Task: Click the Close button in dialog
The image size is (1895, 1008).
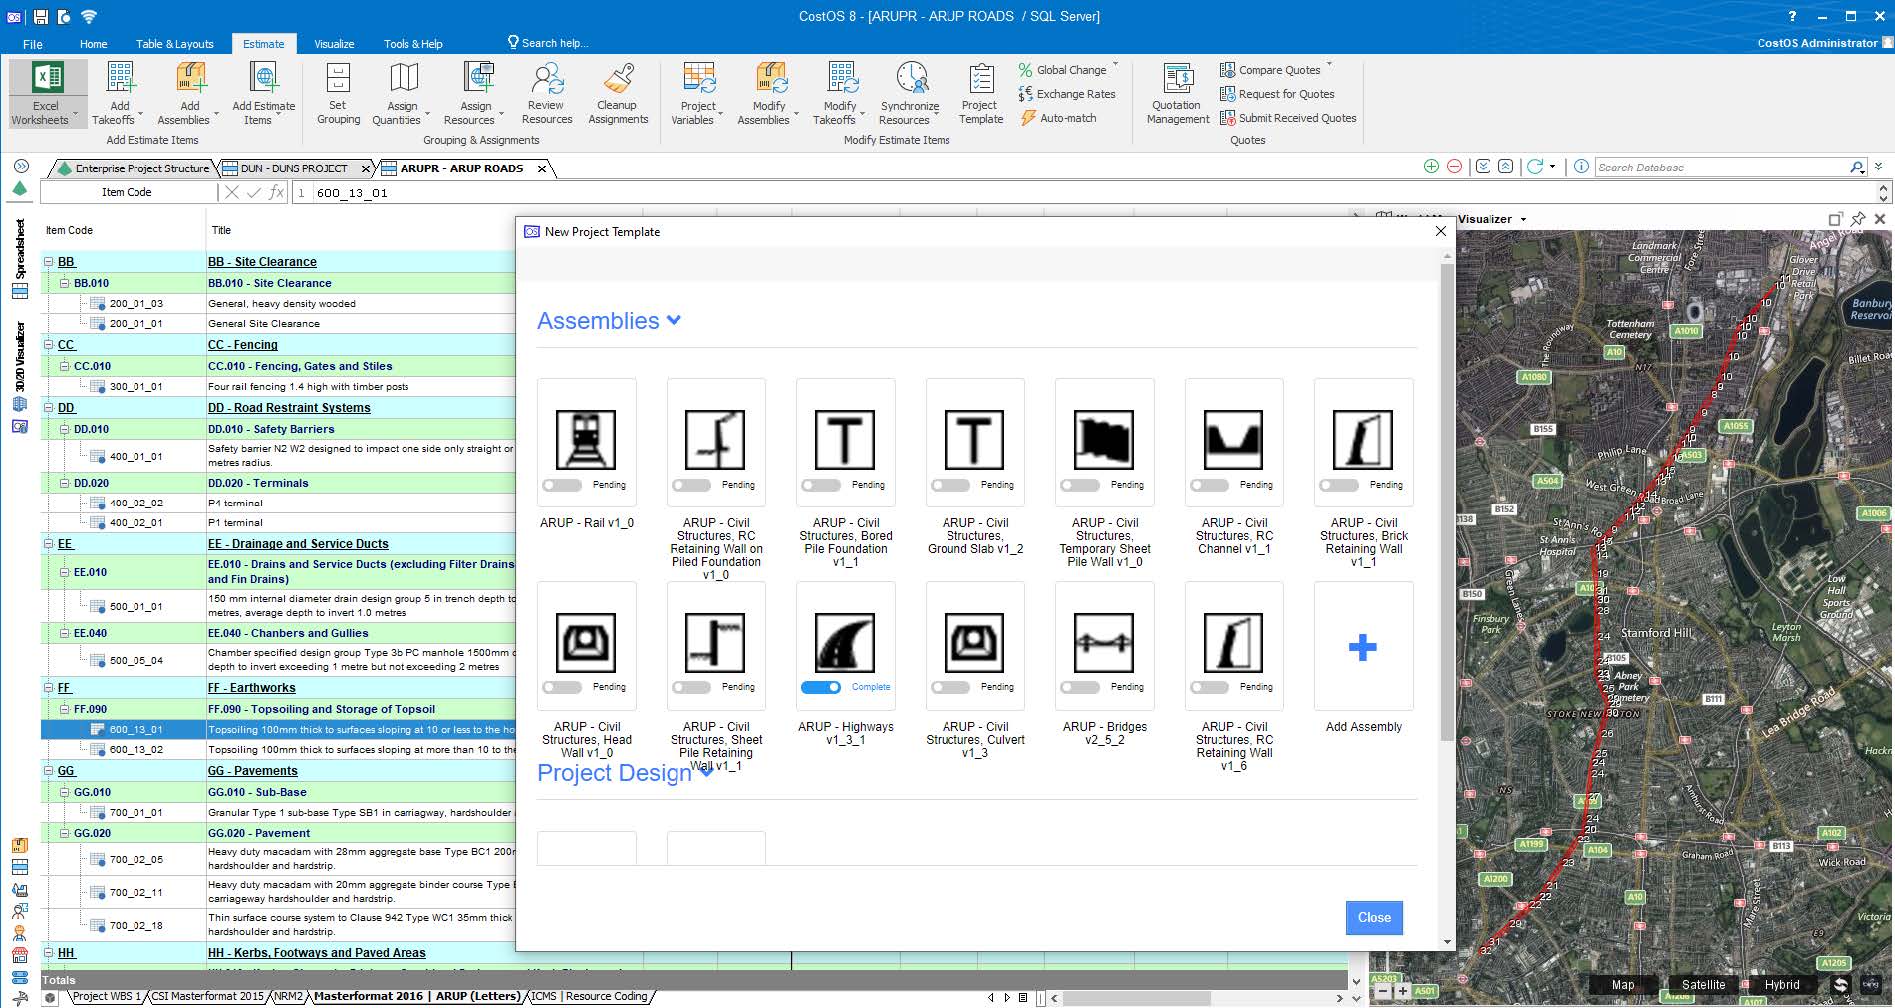Action: (1373, 917)
